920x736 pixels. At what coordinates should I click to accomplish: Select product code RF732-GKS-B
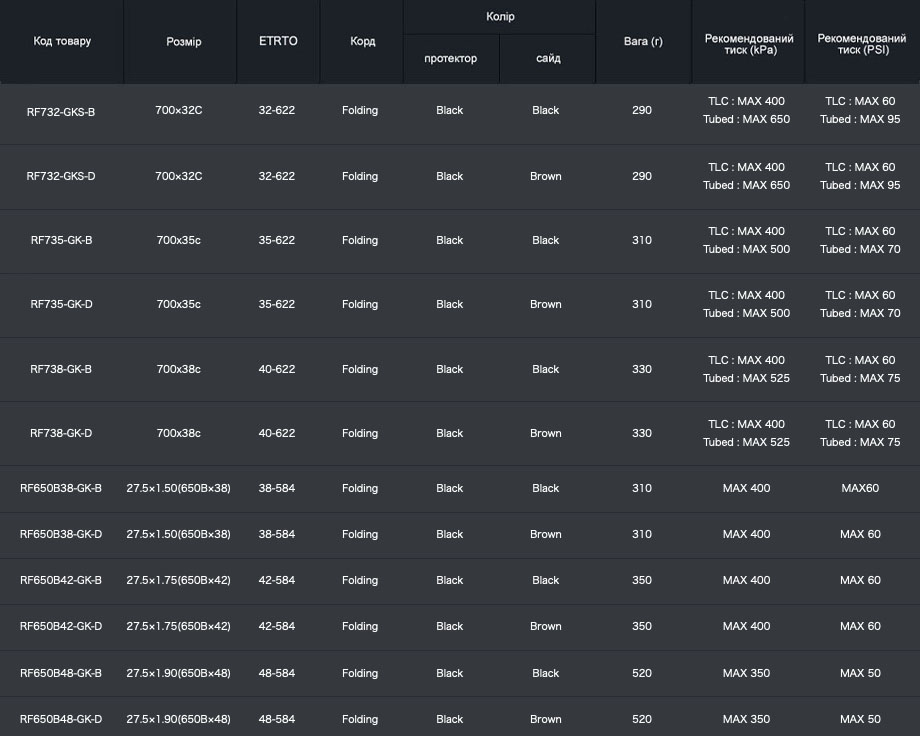[61, 111]
